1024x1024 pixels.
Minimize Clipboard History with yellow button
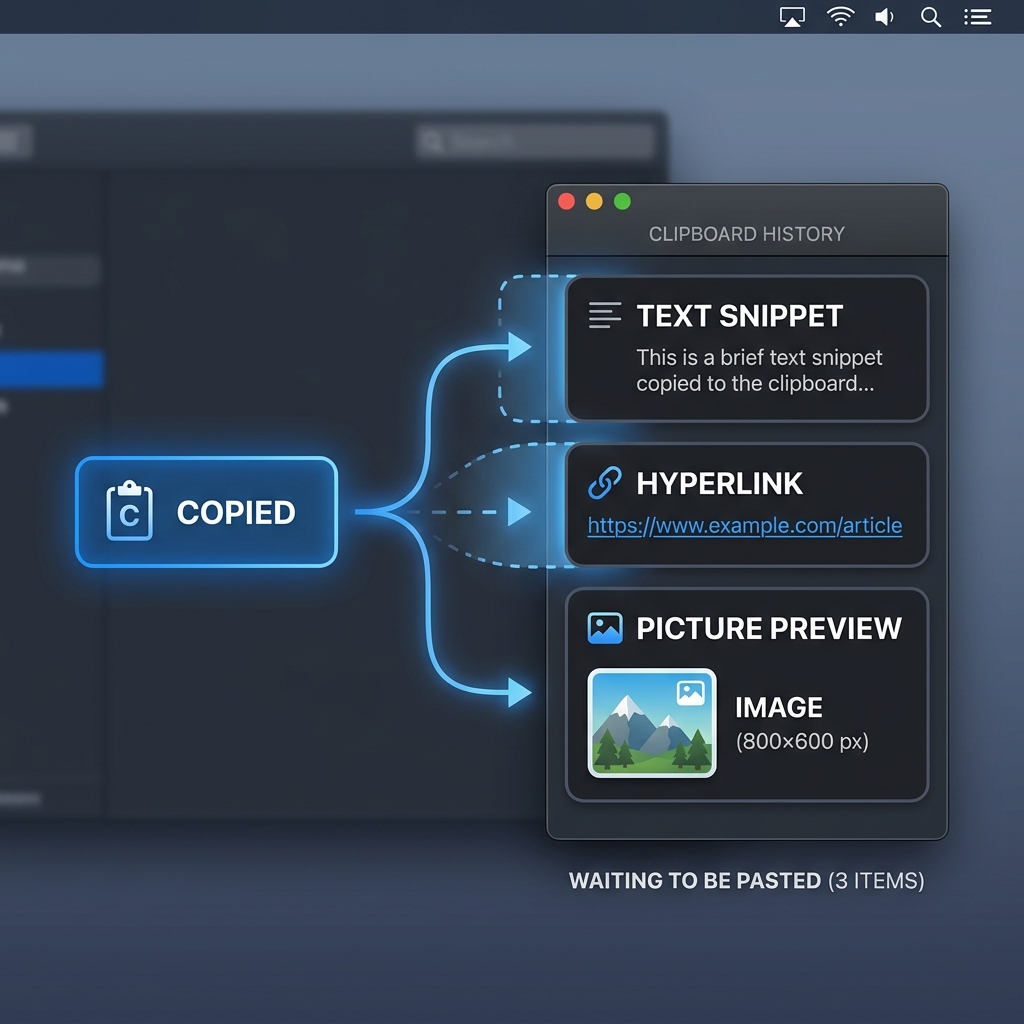pyautogui.click(x=594, y=201)
